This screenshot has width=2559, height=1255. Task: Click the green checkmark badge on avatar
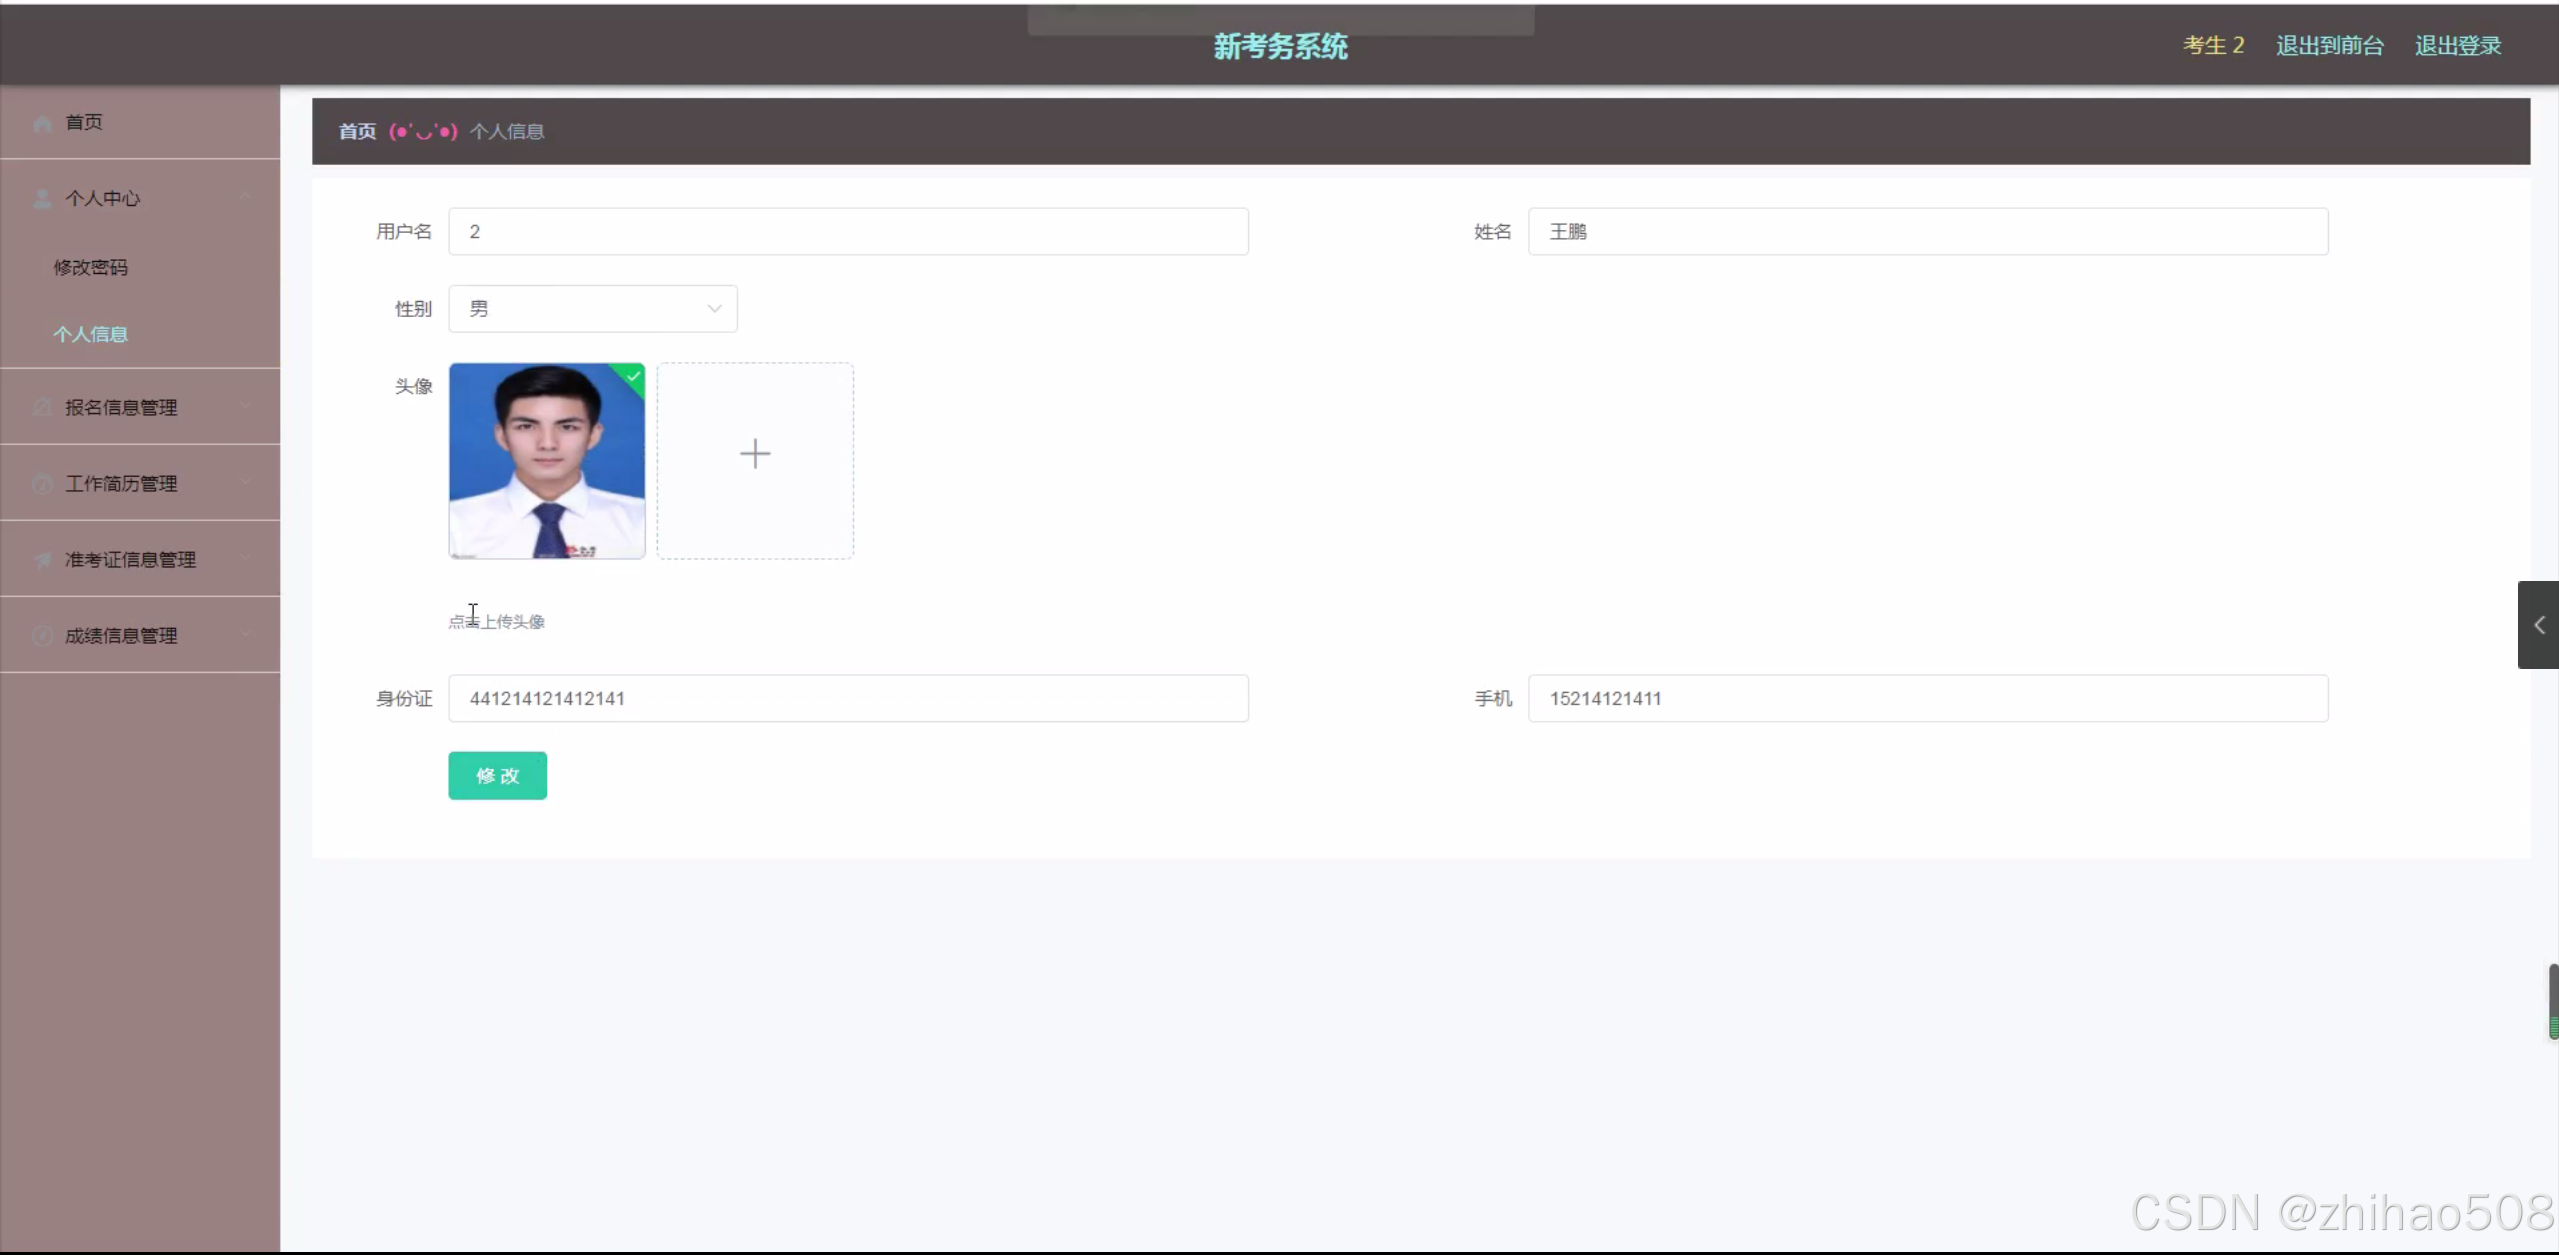coord(633,376)
